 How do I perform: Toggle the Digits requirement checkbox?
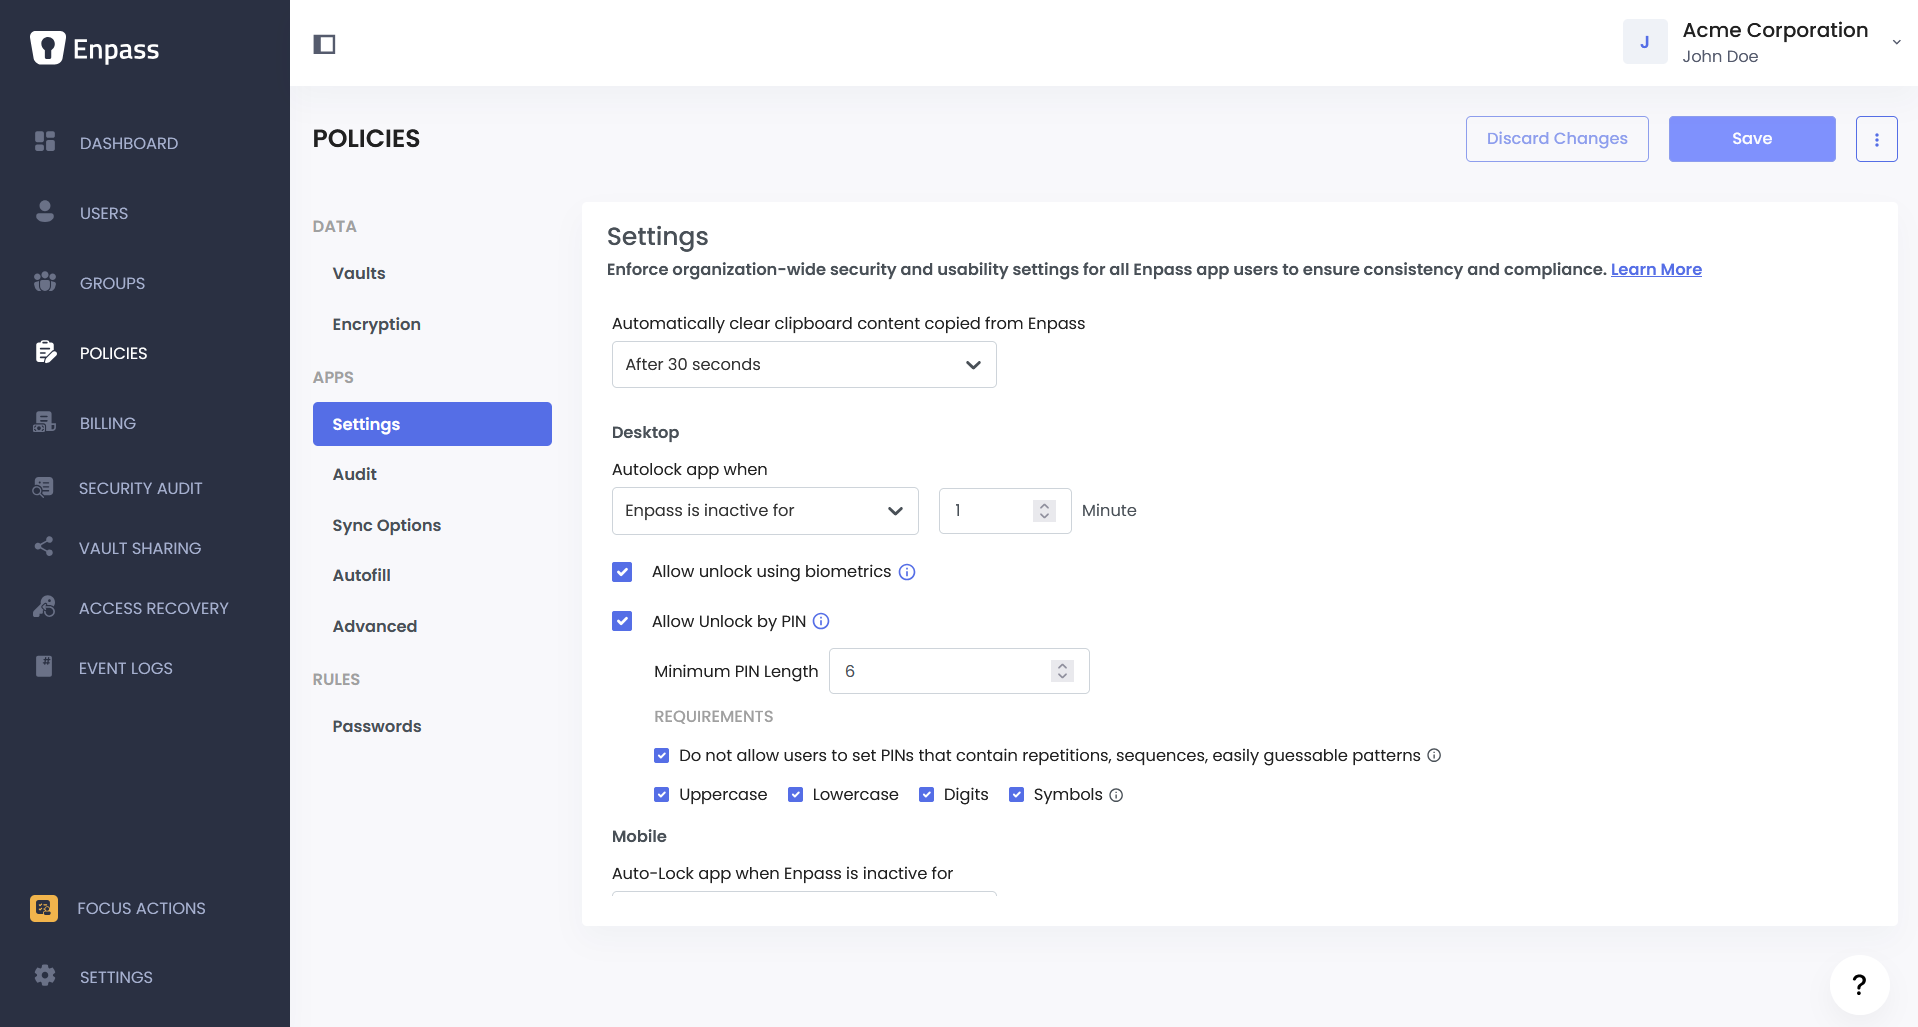[x=926, y=794]
